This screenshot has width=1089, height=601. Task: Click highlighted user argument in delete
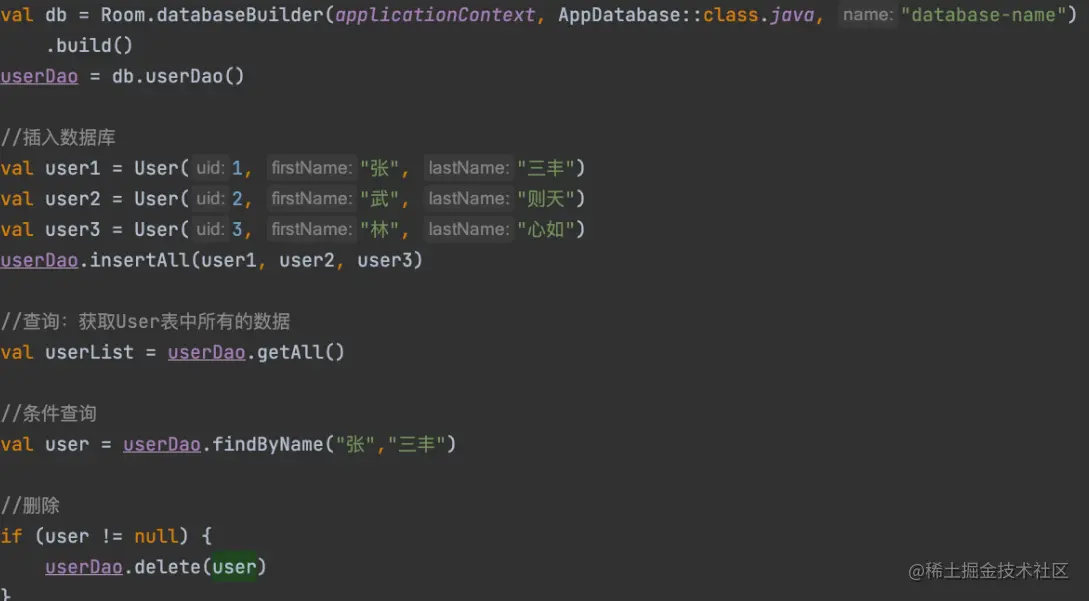(235, 567)
